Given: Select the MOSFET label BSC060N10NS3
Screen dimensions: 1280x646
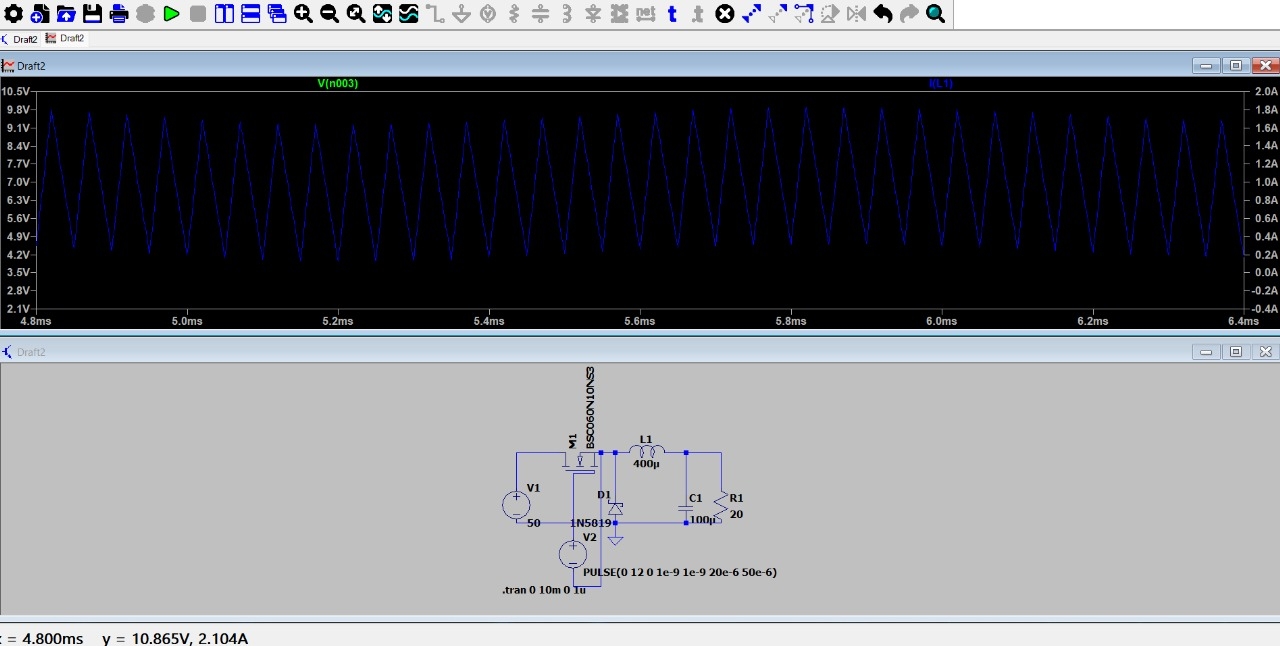Looking at the screenshot, I should point(591,407).
